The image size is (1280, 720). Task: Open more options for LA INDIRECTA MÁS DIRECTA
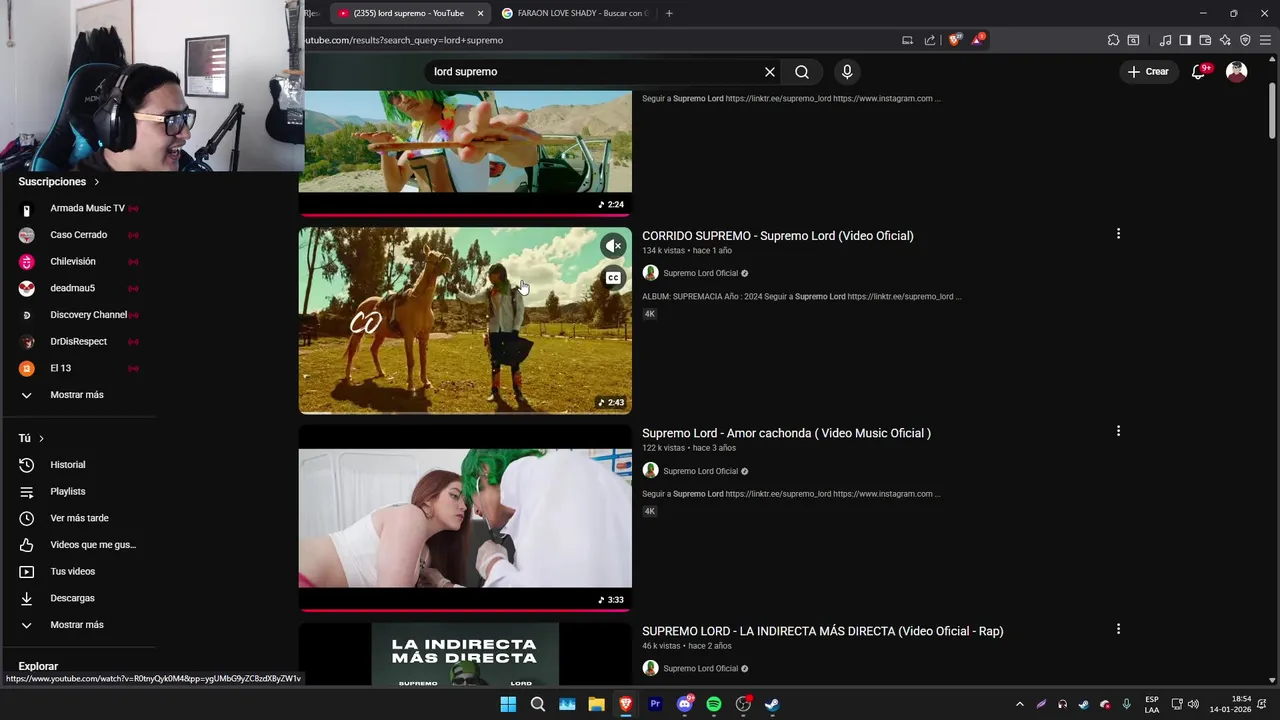(1118, 629)
